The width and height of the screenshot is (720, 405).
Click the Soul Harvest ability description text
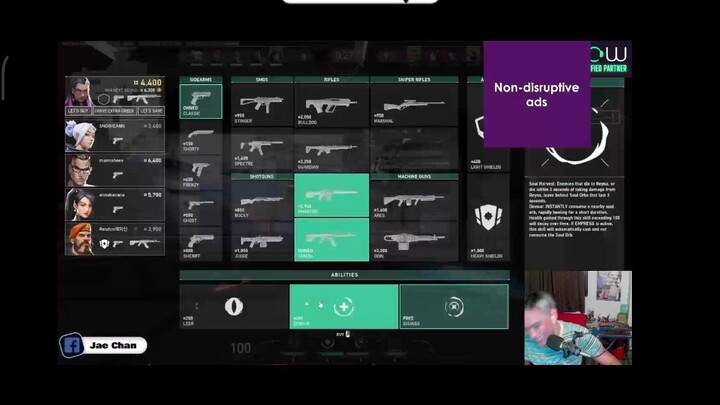point(574,209)
